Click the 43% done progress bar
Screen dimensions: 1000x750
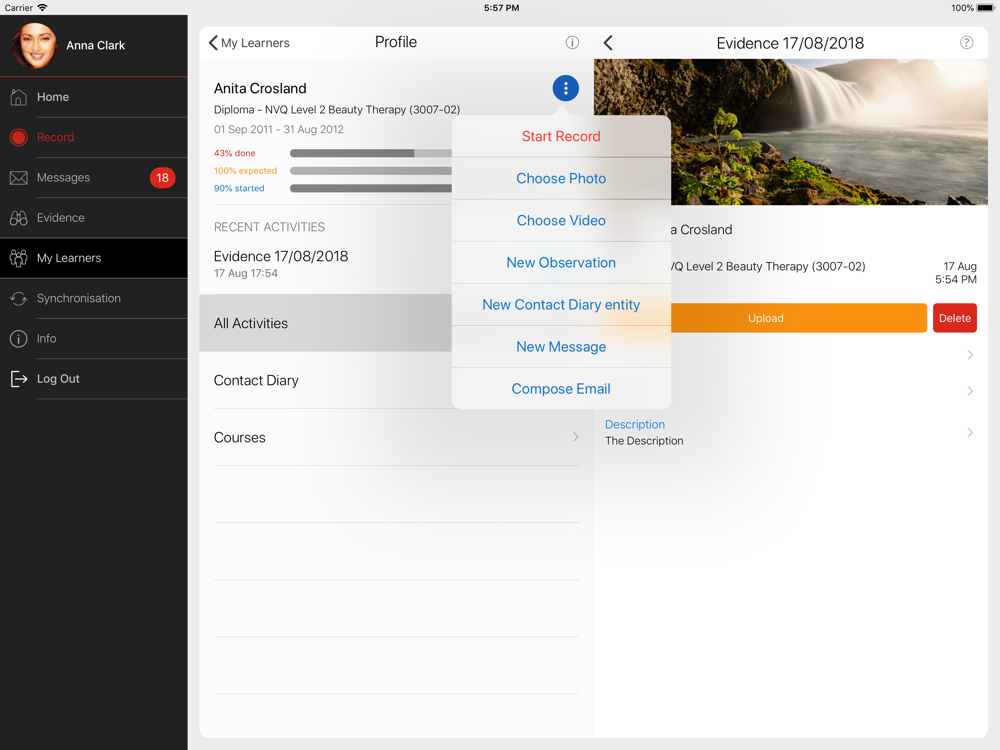[371, 153]
